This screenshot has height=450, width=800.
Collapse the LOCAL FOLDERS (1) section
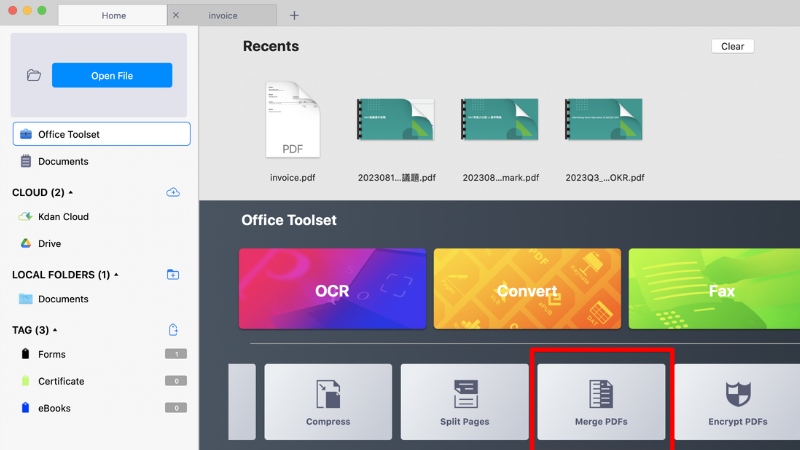click(116, 274)
